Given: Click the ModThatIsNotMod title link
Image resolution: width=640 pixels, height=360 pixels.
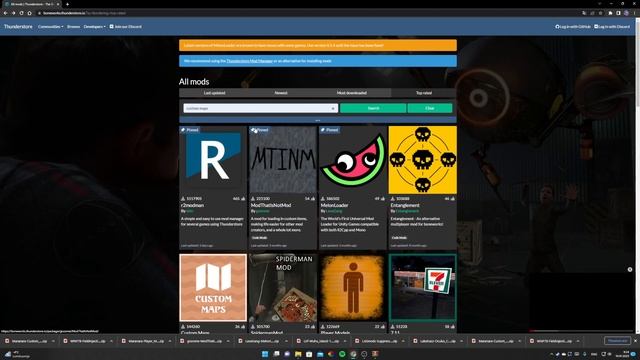Looking at the screenshot, I should point(271,205).
